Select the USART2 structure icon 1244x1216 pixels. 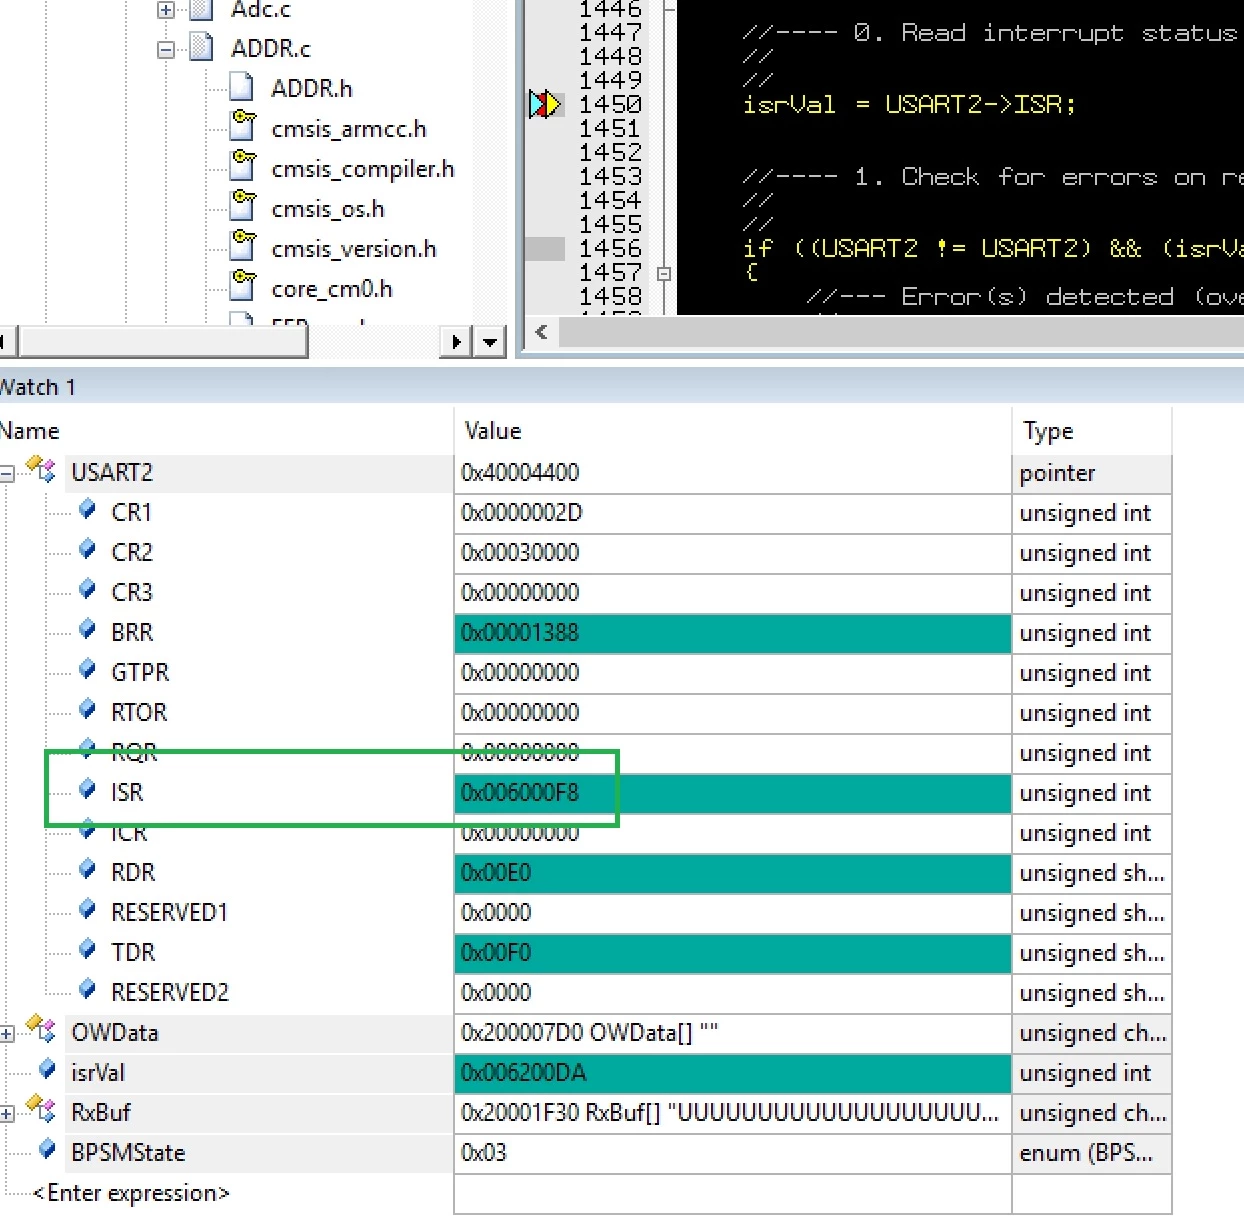pyautogui.click(x=41, y=469)
